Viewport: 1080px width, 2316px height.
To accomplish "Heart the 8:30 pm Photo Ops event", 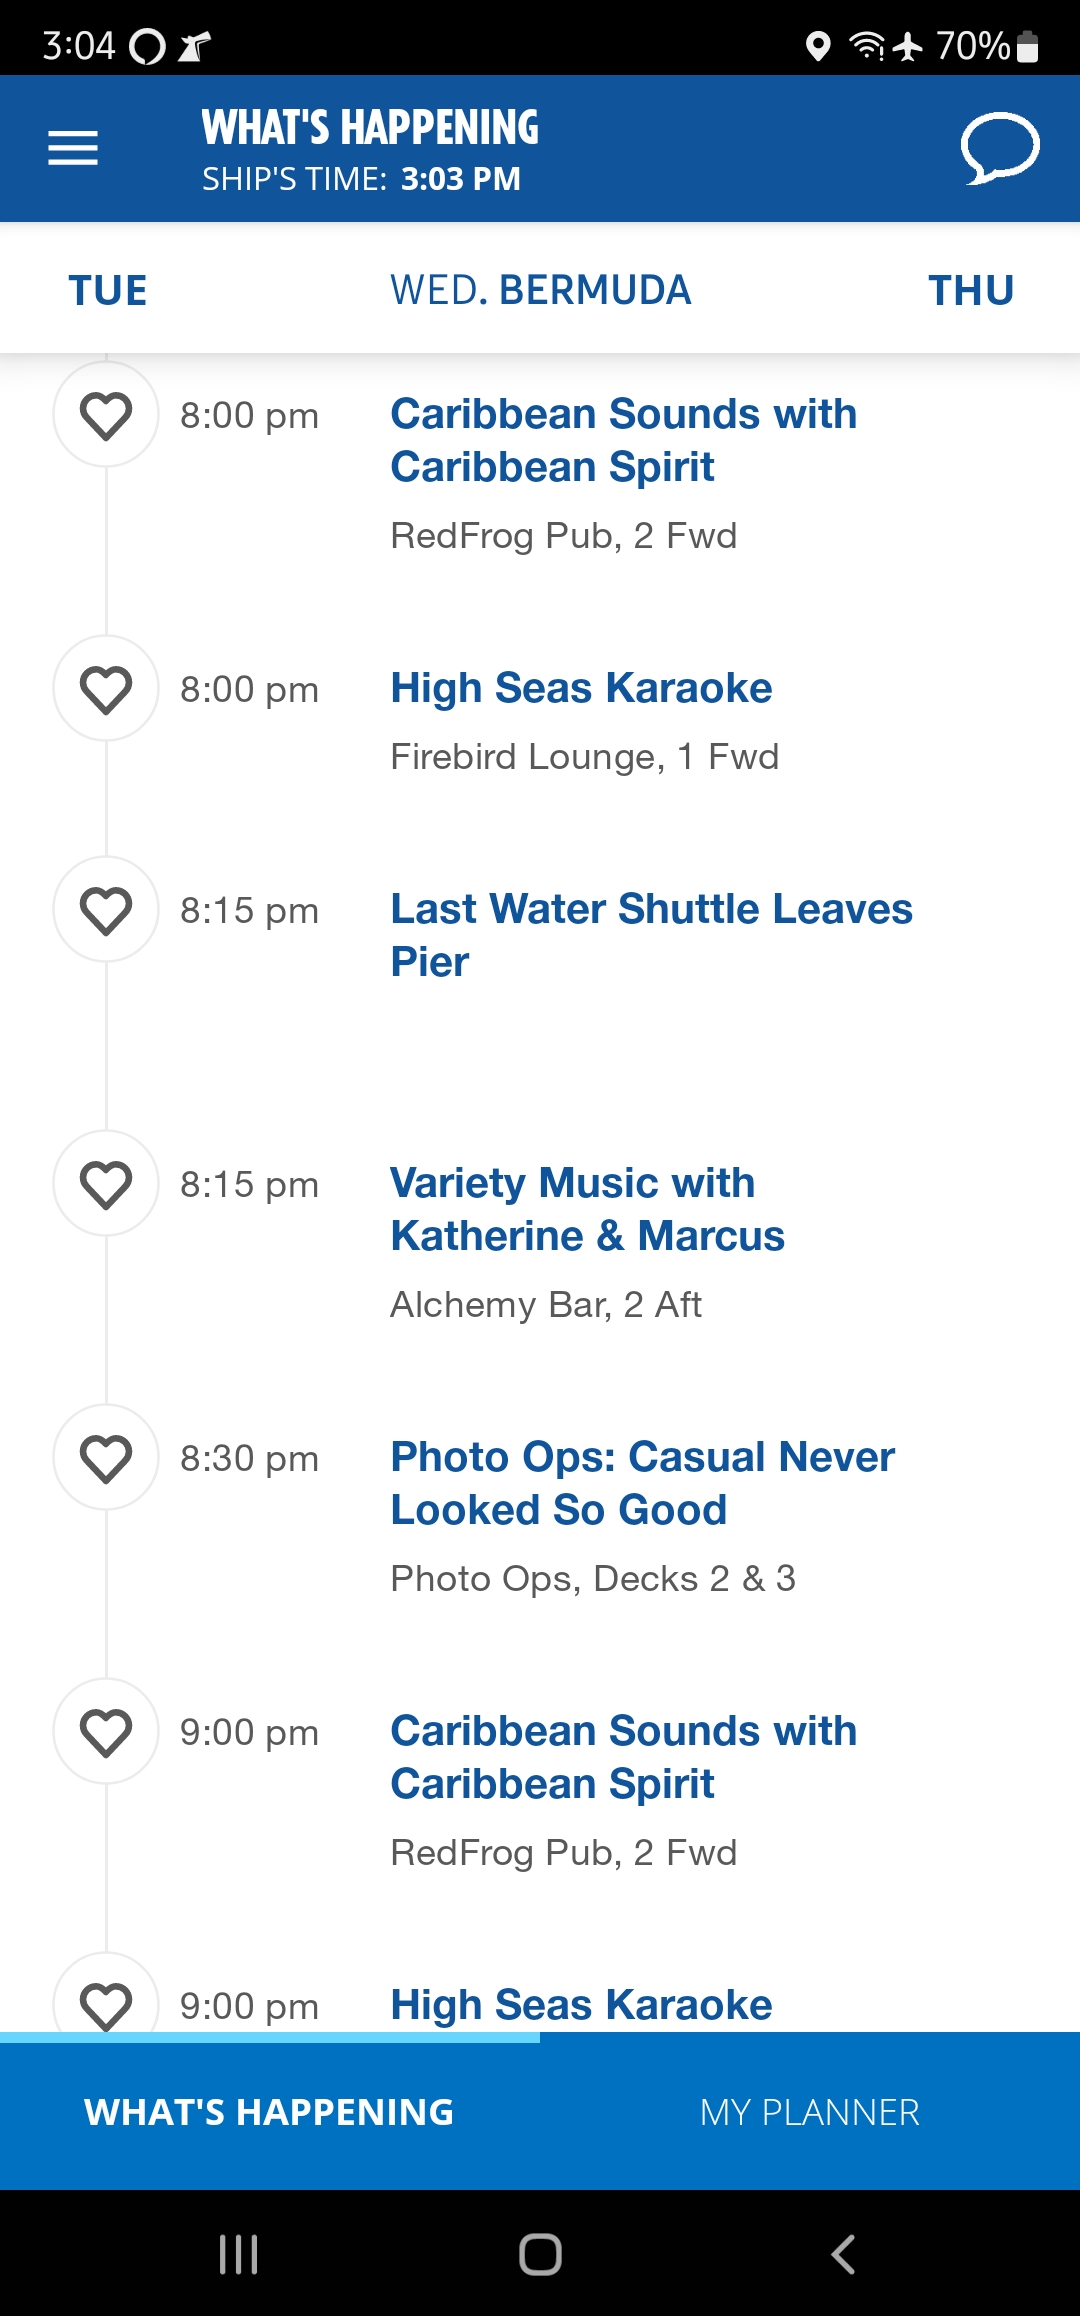I will tap(106, 1457).
